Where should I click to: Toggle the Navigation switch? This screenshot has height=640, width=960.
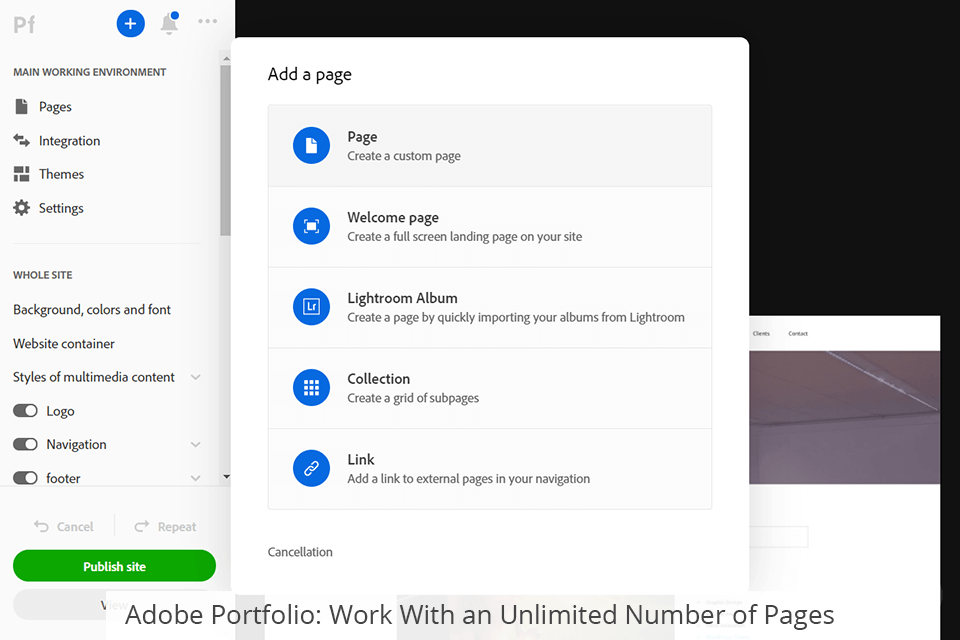[x=25, y=444]
